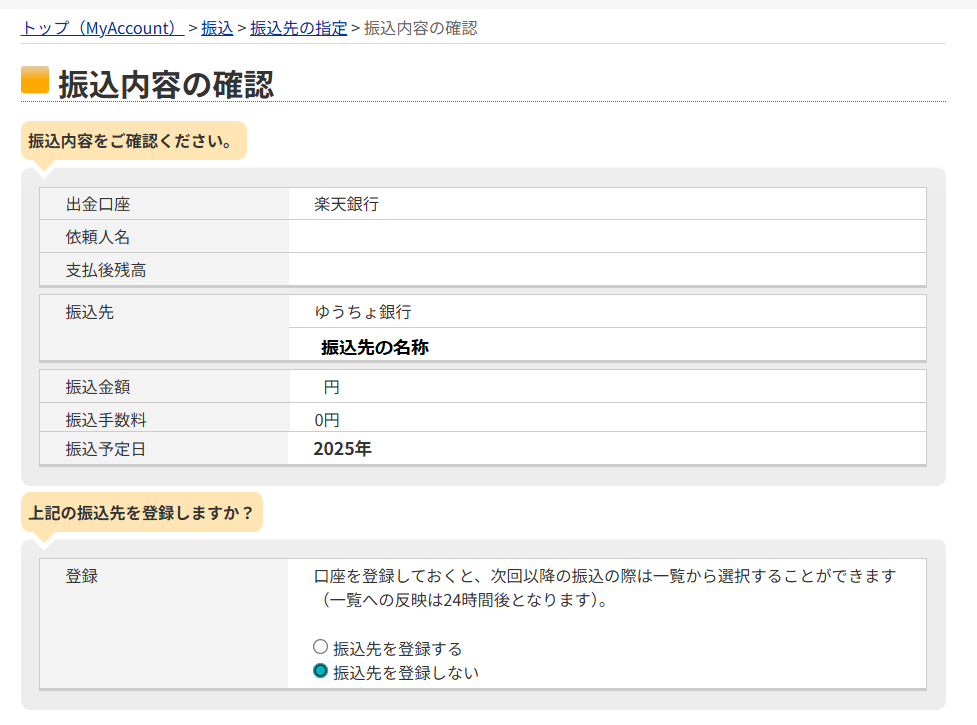Click the orange square icon beside the heading

pyautogui.click(x=35, y=80)
